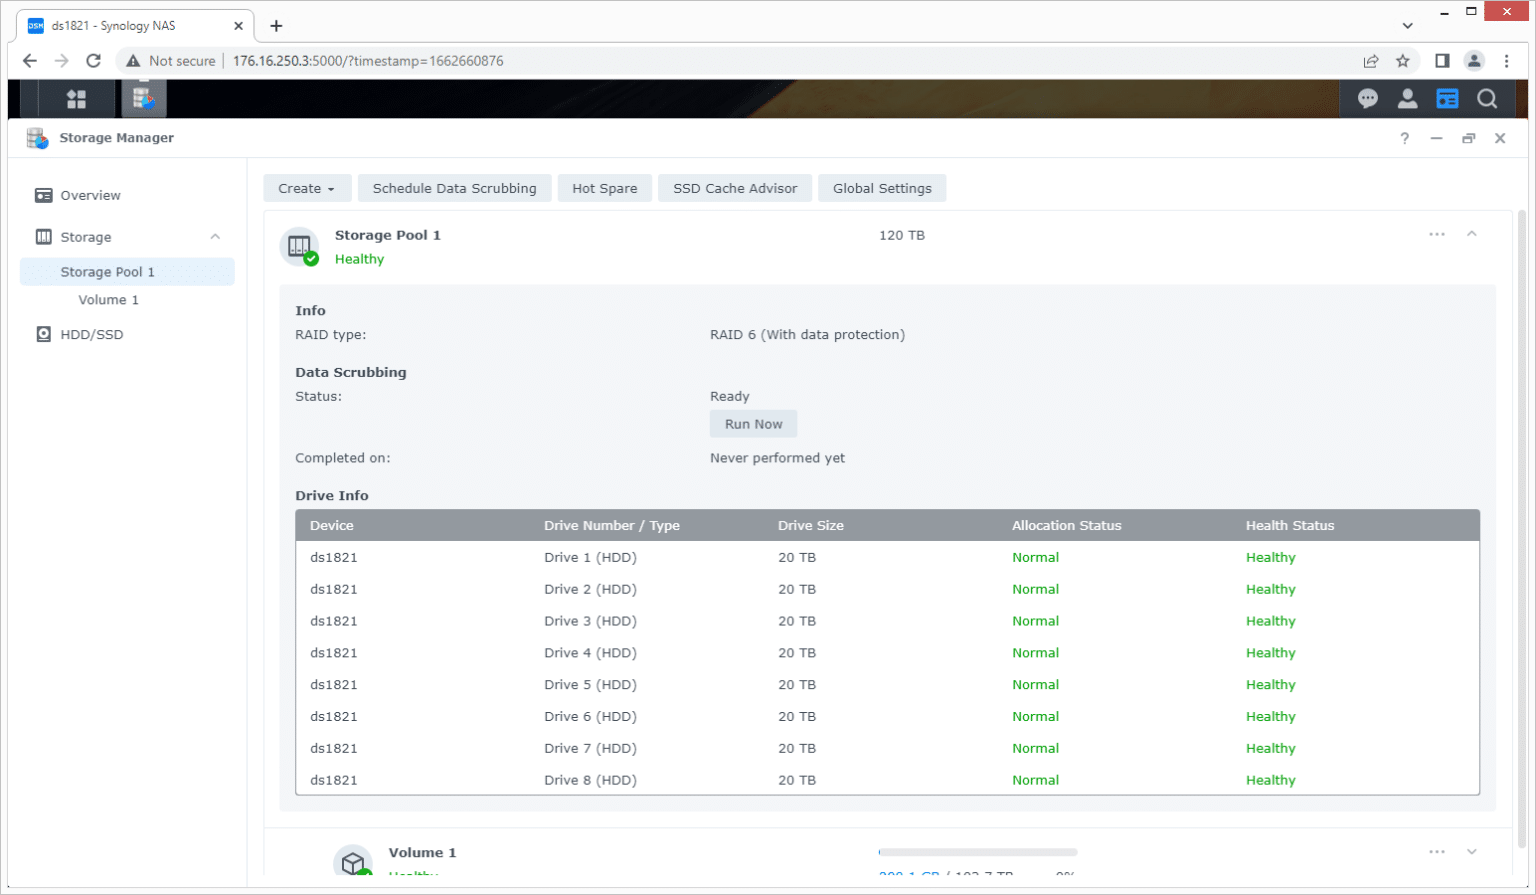Open the DSM Main Menu grid icon
Viewport: 1536px width, 895px height.
coord(76,98)
